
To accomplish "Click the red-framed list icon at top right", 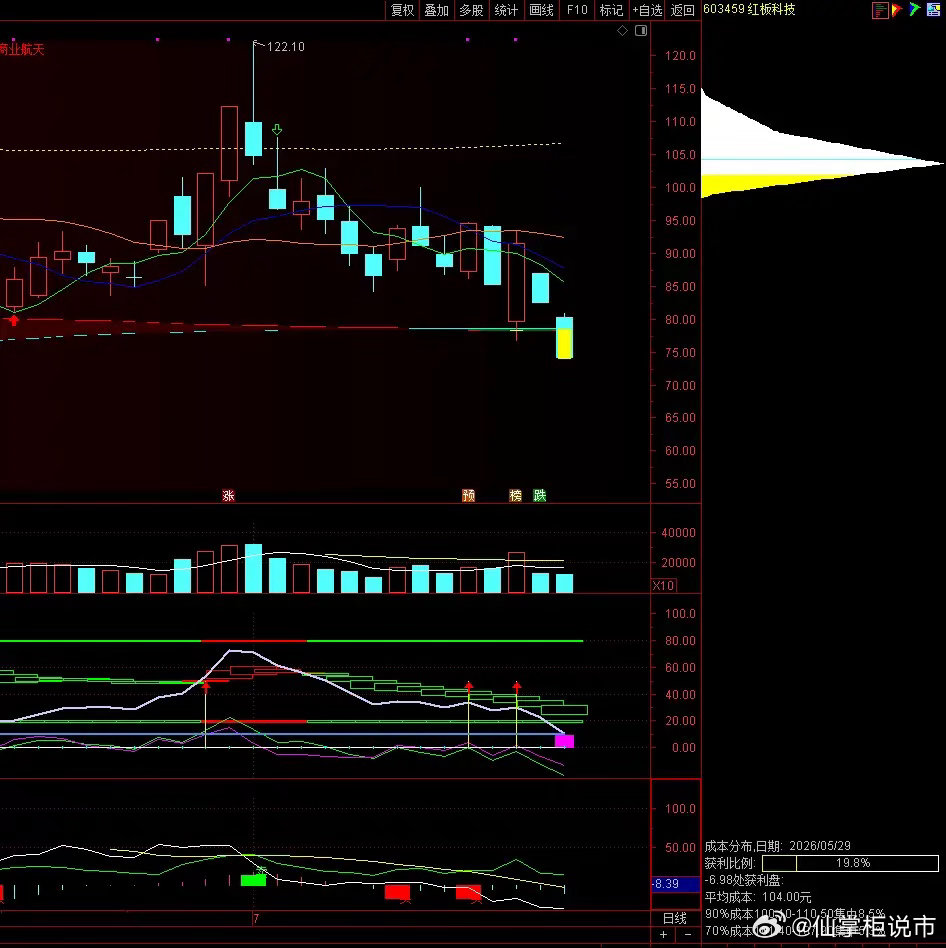I will [880, 10].
